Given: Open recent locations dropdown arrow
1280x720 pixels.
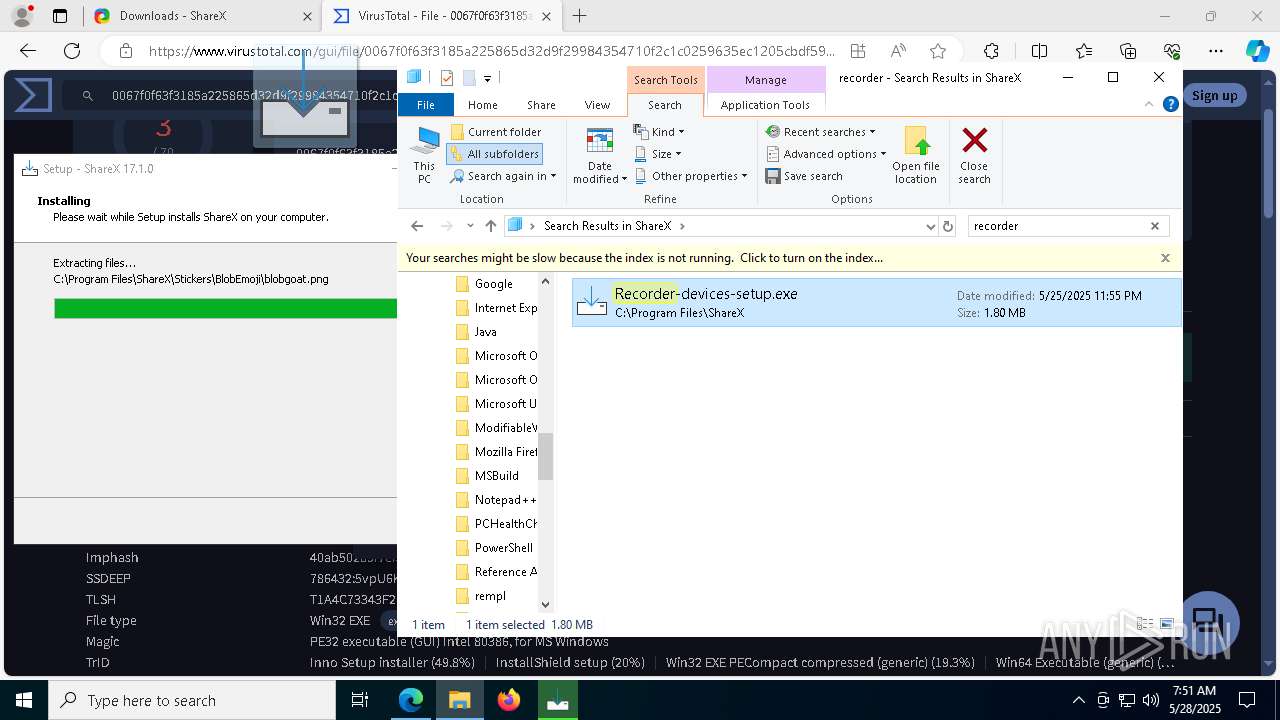Looking at the screenshot, I should tap(470, 226).
